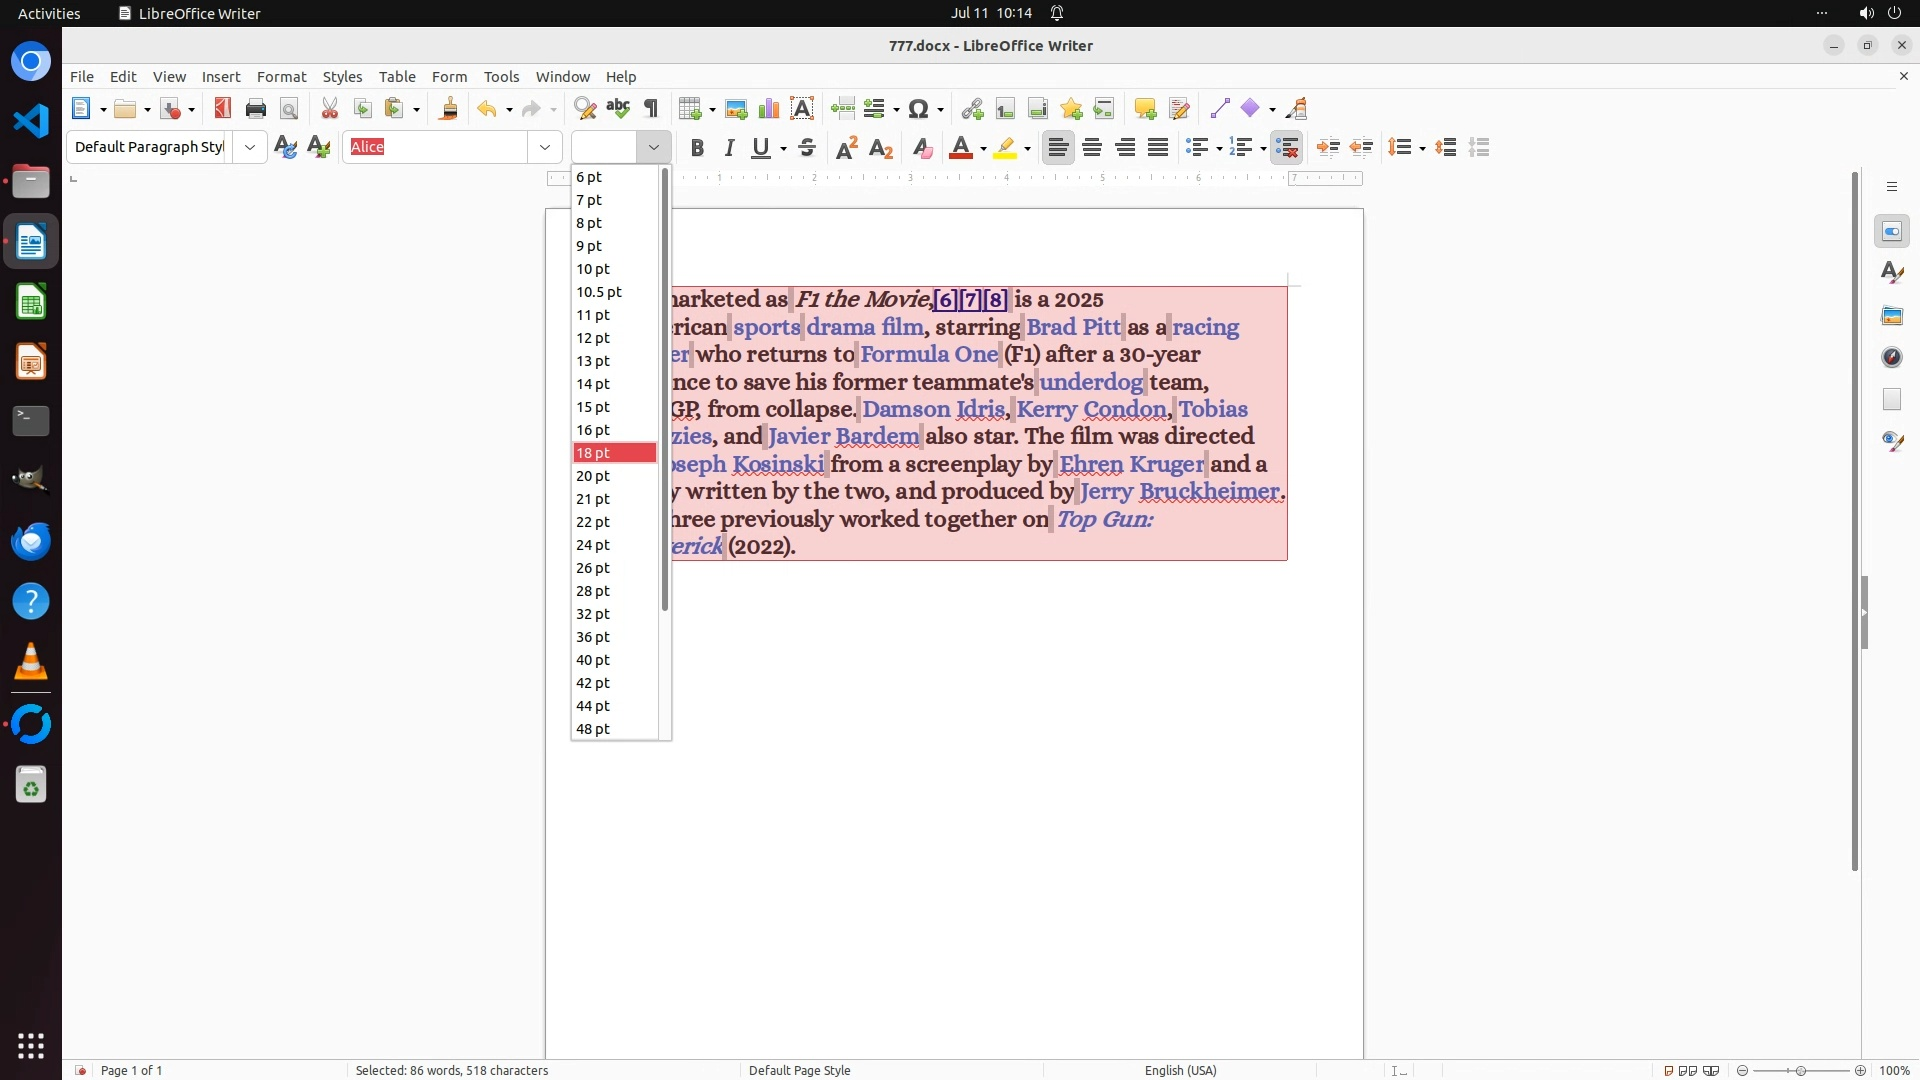This screenshot has width=1920, height=1080.
Task: Toggle Formatting Marks pilcrow button
Action: click(x=651, y=108)
